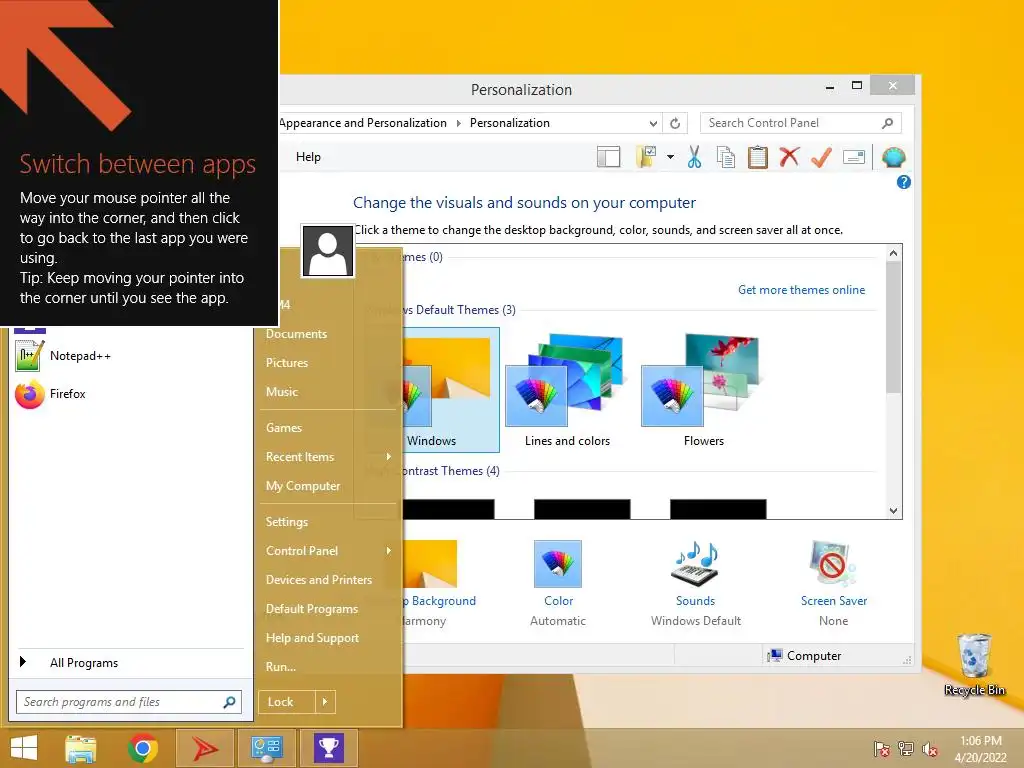Click the layout pane toolbar icon
This screenshot has width=1024, height=768.
[609, 157]
